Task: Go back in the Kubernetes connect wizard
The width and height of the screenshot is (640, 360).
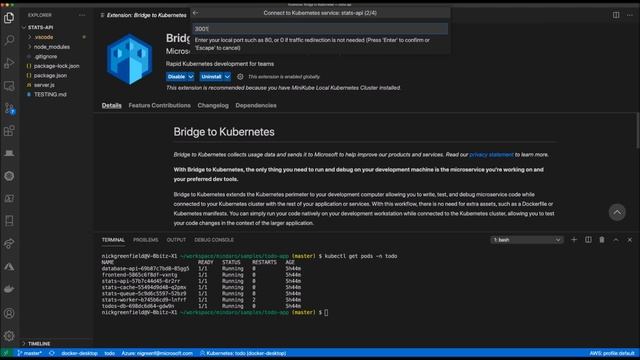Action: point(196,13)
